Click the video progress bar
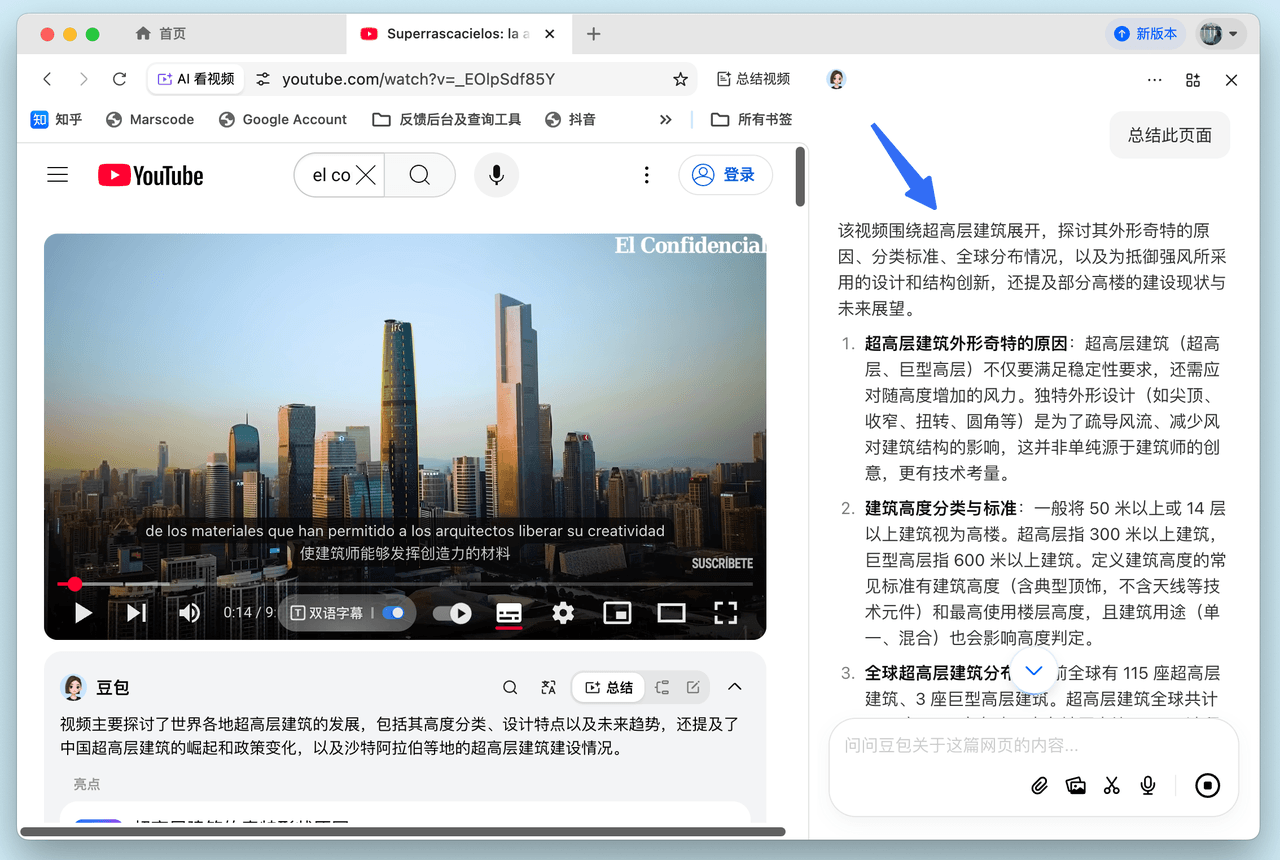The image size is (1280, 860). point(400,584)
